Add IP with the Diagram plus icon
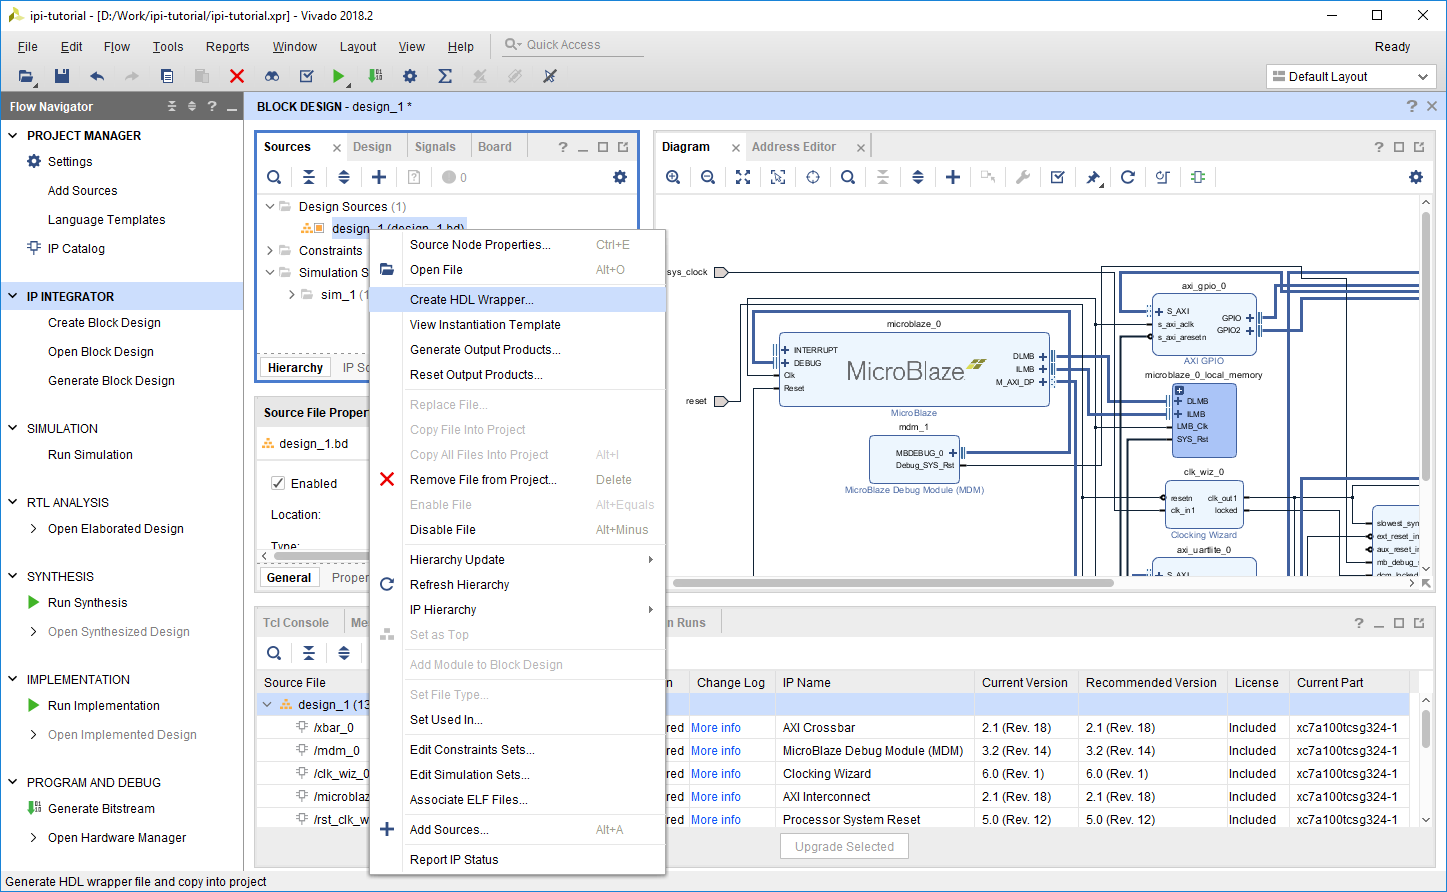Viewport: 1447px width, 892px height. point(953,177)
